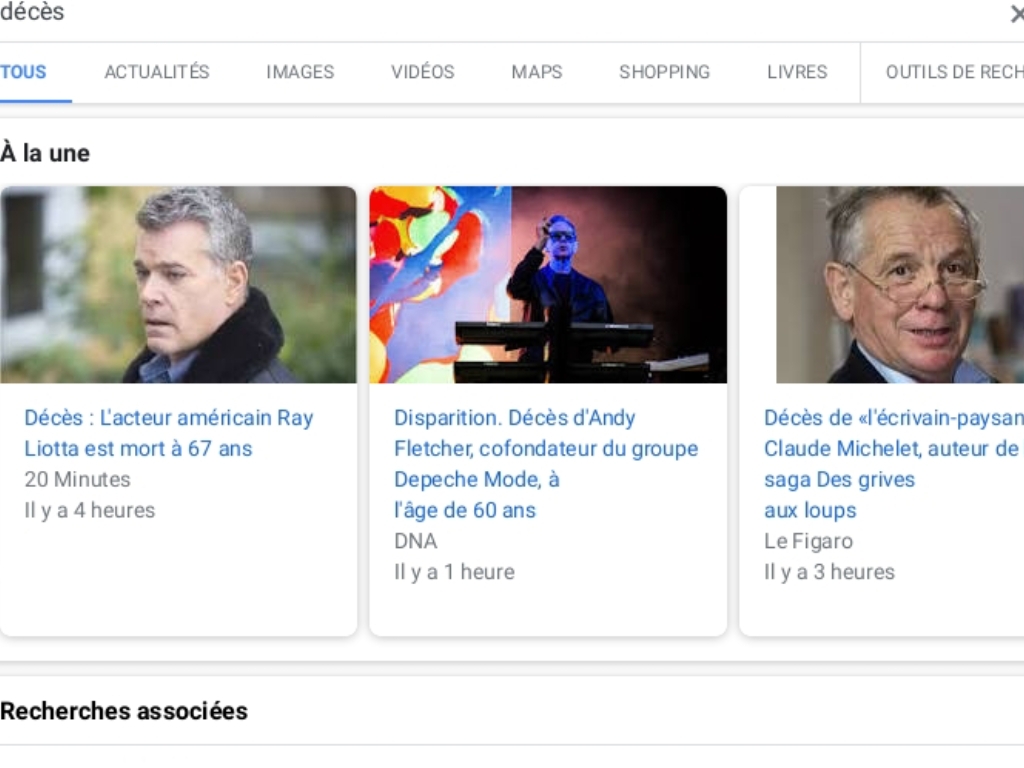The width and height of the screenshot is (1024, 768).
Task: Click "Il y a 1 heure" timestamp
Action: coord(454,571)
